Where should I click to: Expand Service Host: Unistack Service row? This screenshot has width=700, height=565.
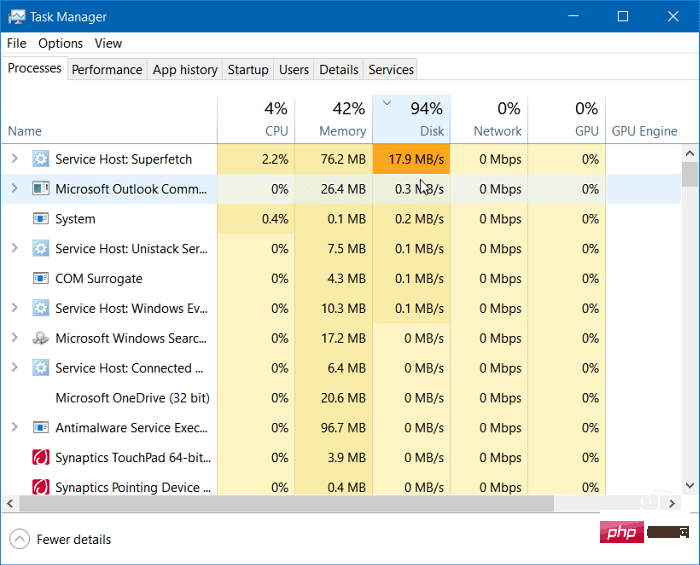pos(14,248)
